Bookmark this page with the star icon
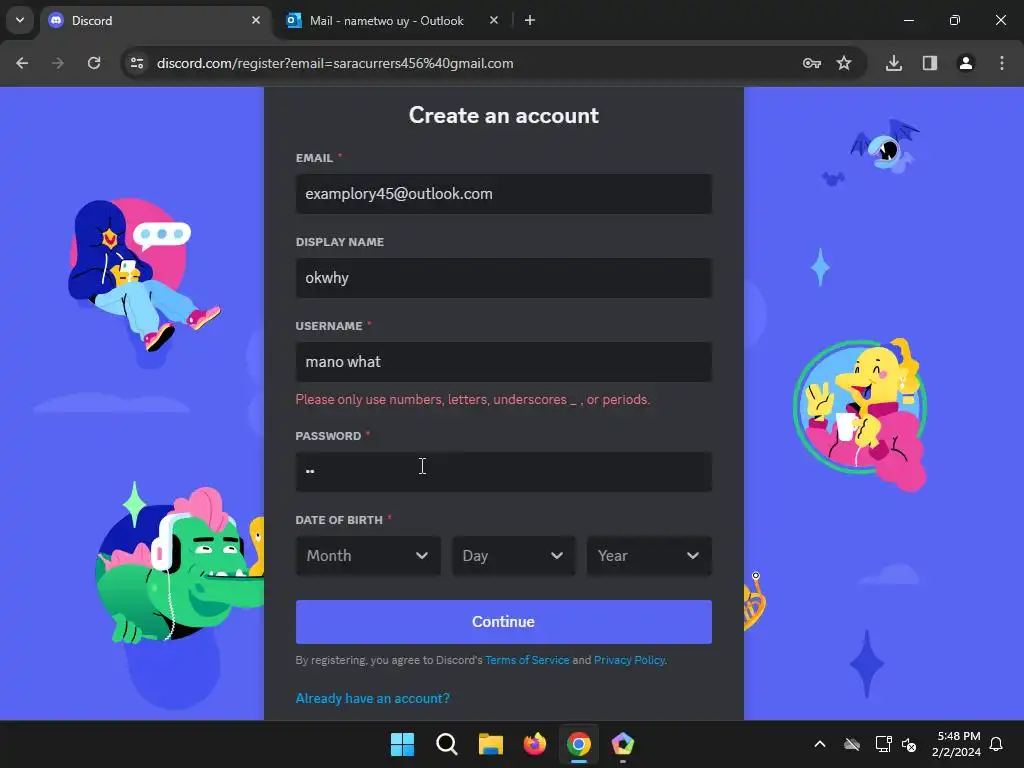1024x768 pixels. point(844,63)
